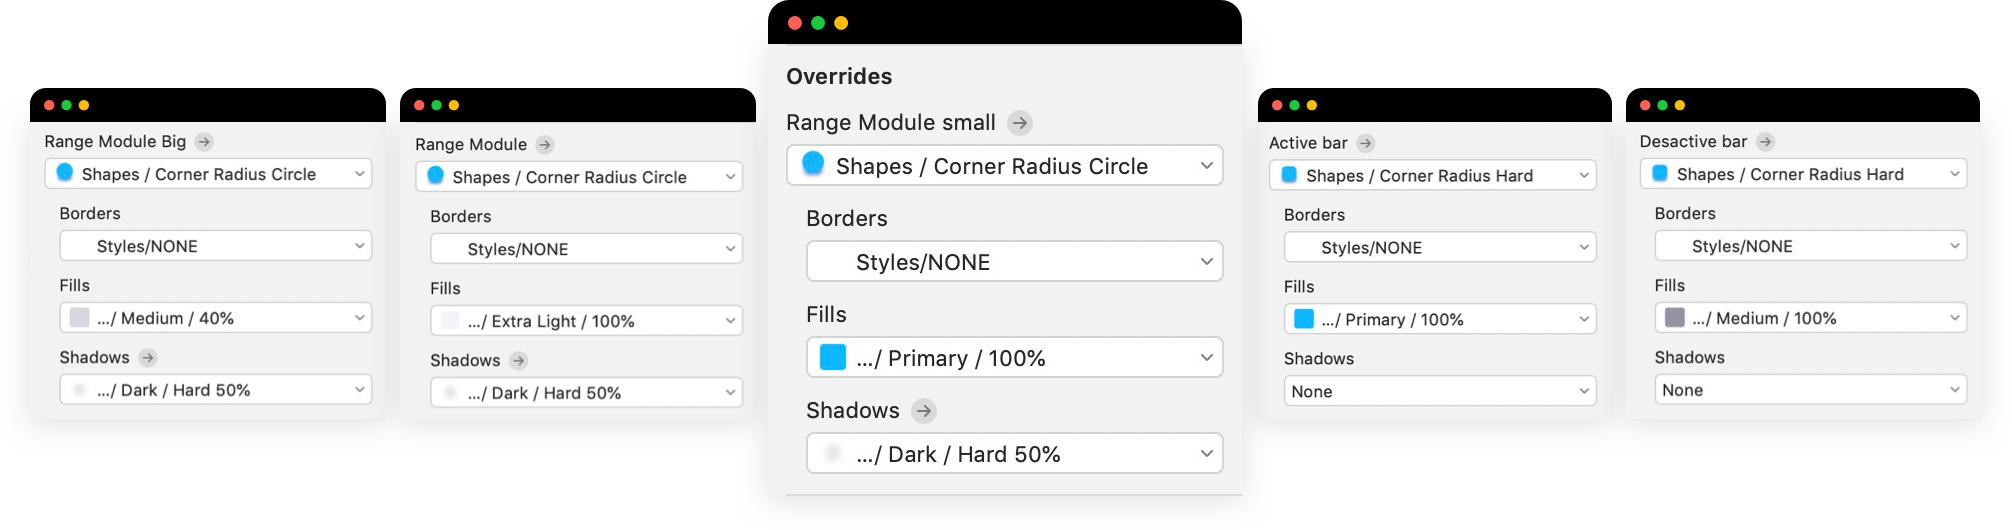
Task: Click large Primary blue swatch in Range Module small
Action: [833, 358]
